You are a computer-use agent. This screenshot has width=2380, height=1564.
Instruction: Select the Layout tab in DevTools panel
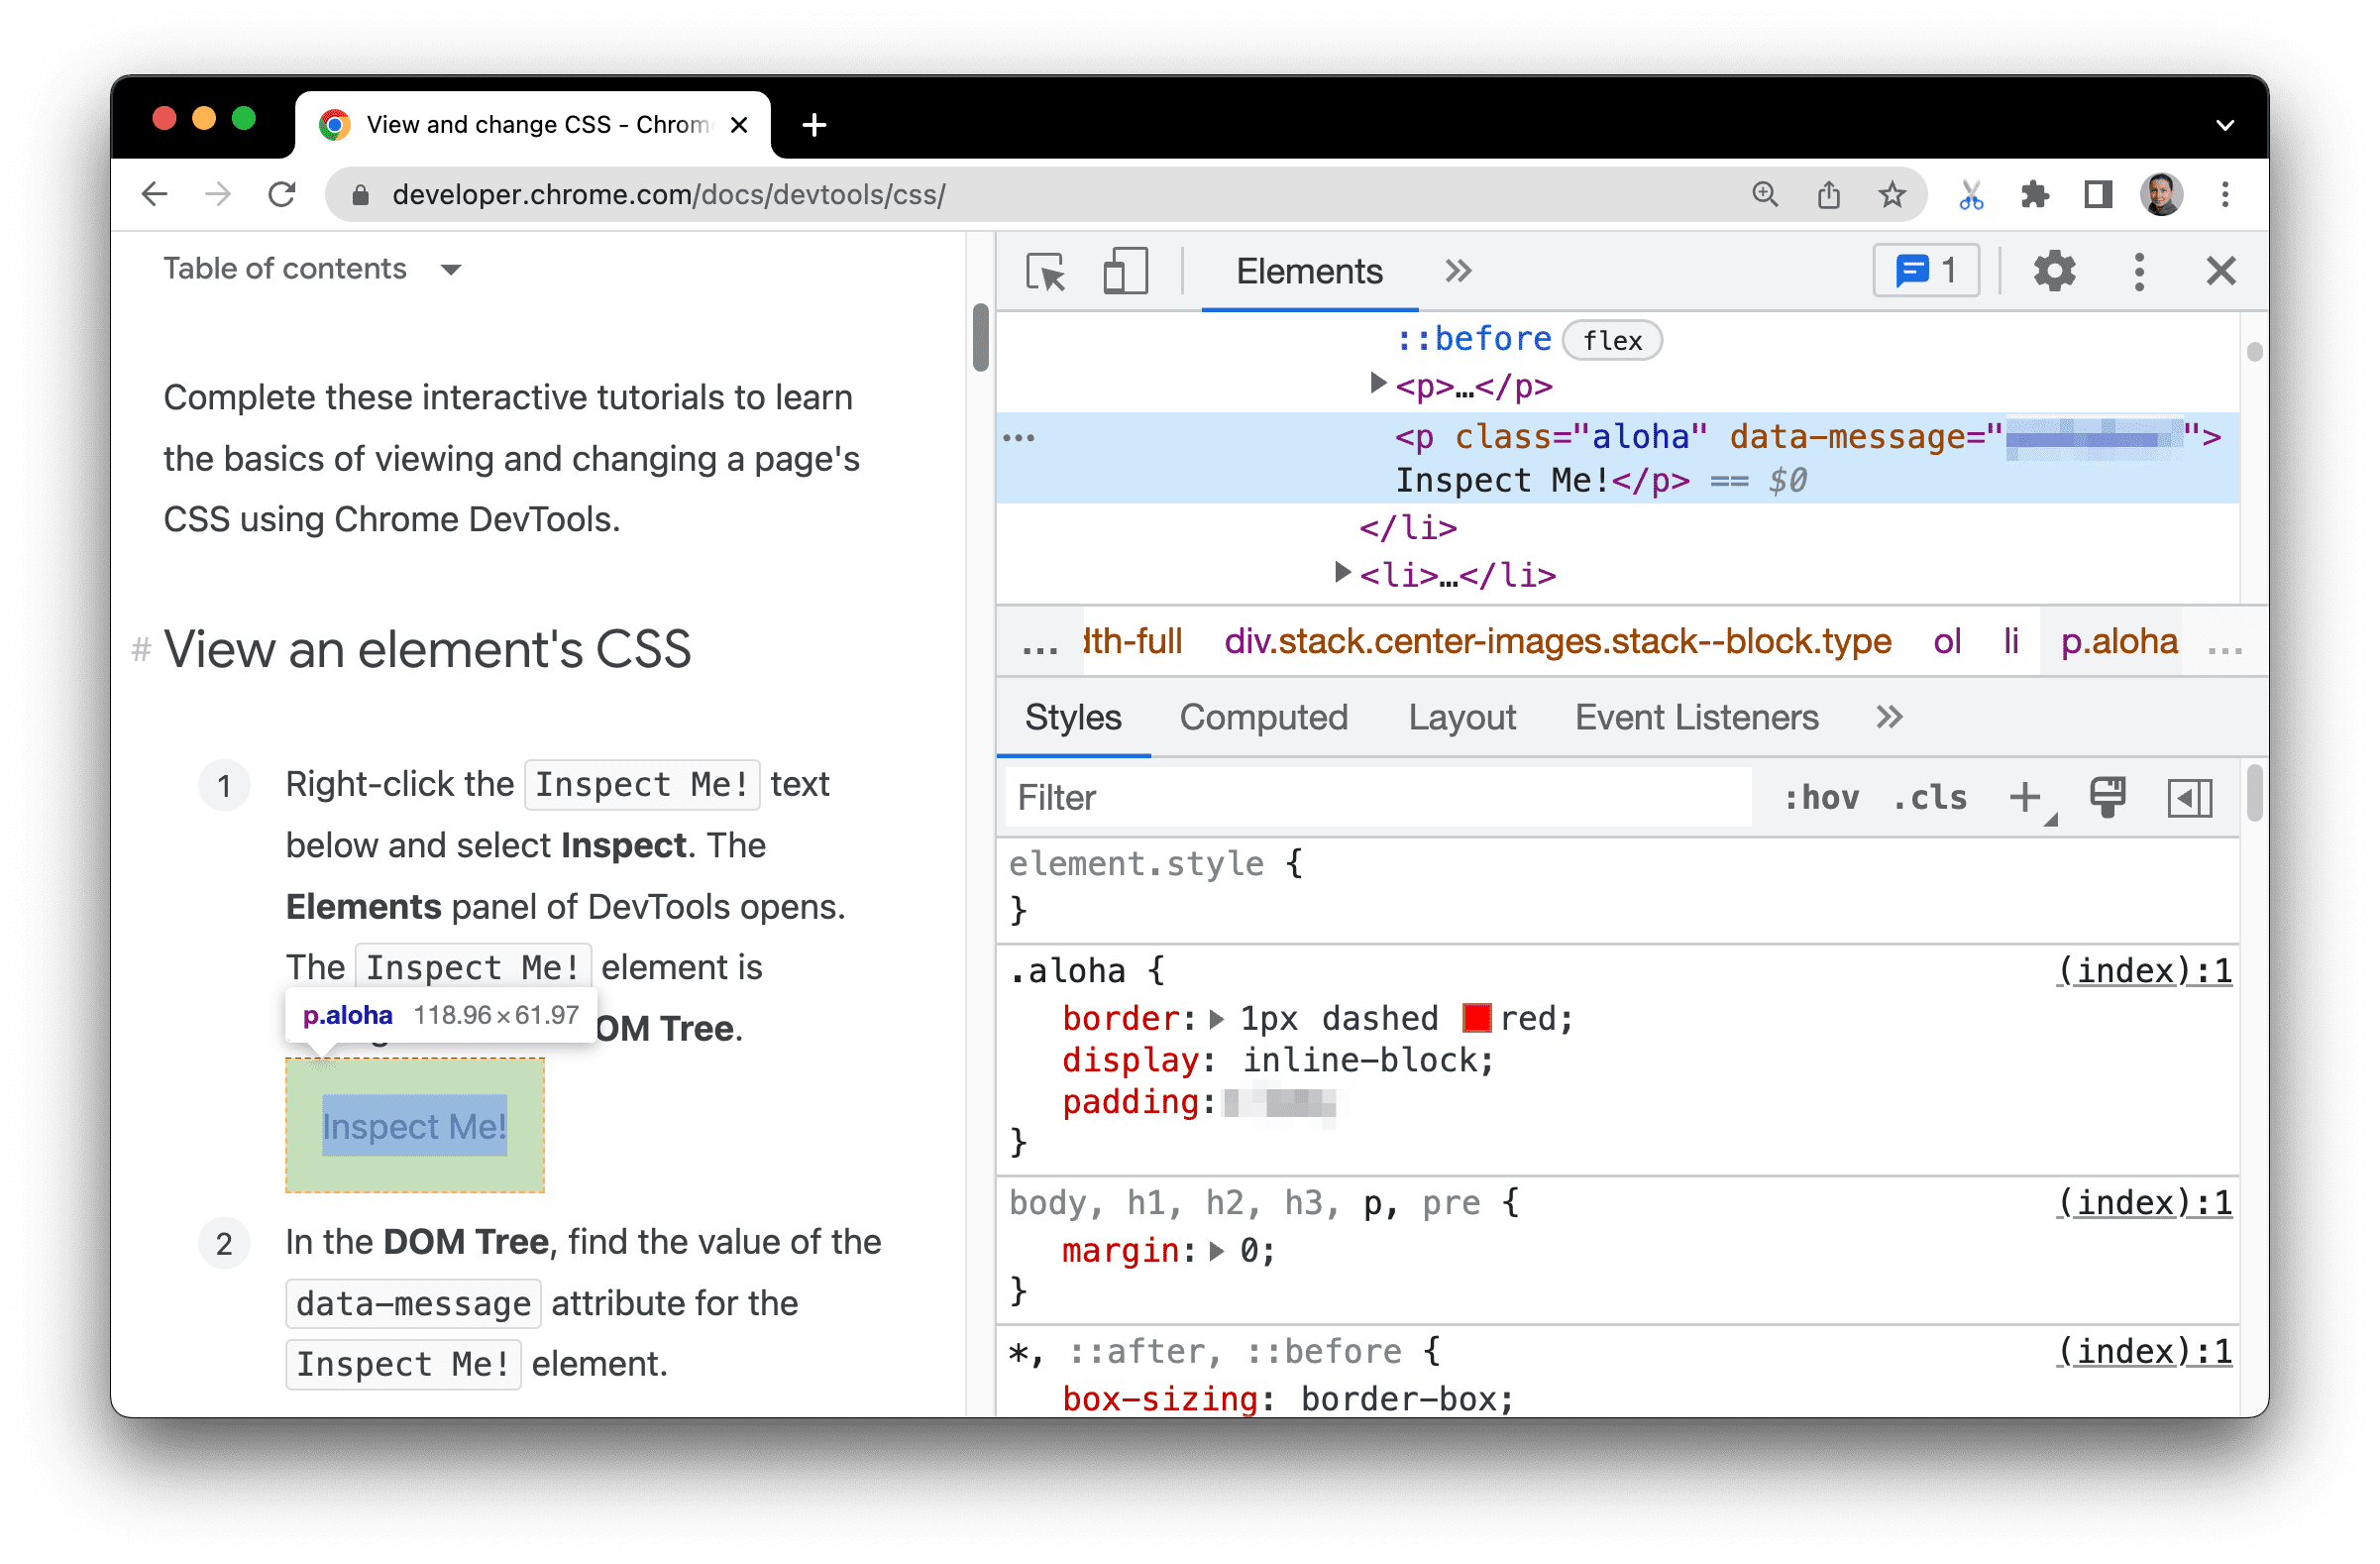(x=1462, y=716)
